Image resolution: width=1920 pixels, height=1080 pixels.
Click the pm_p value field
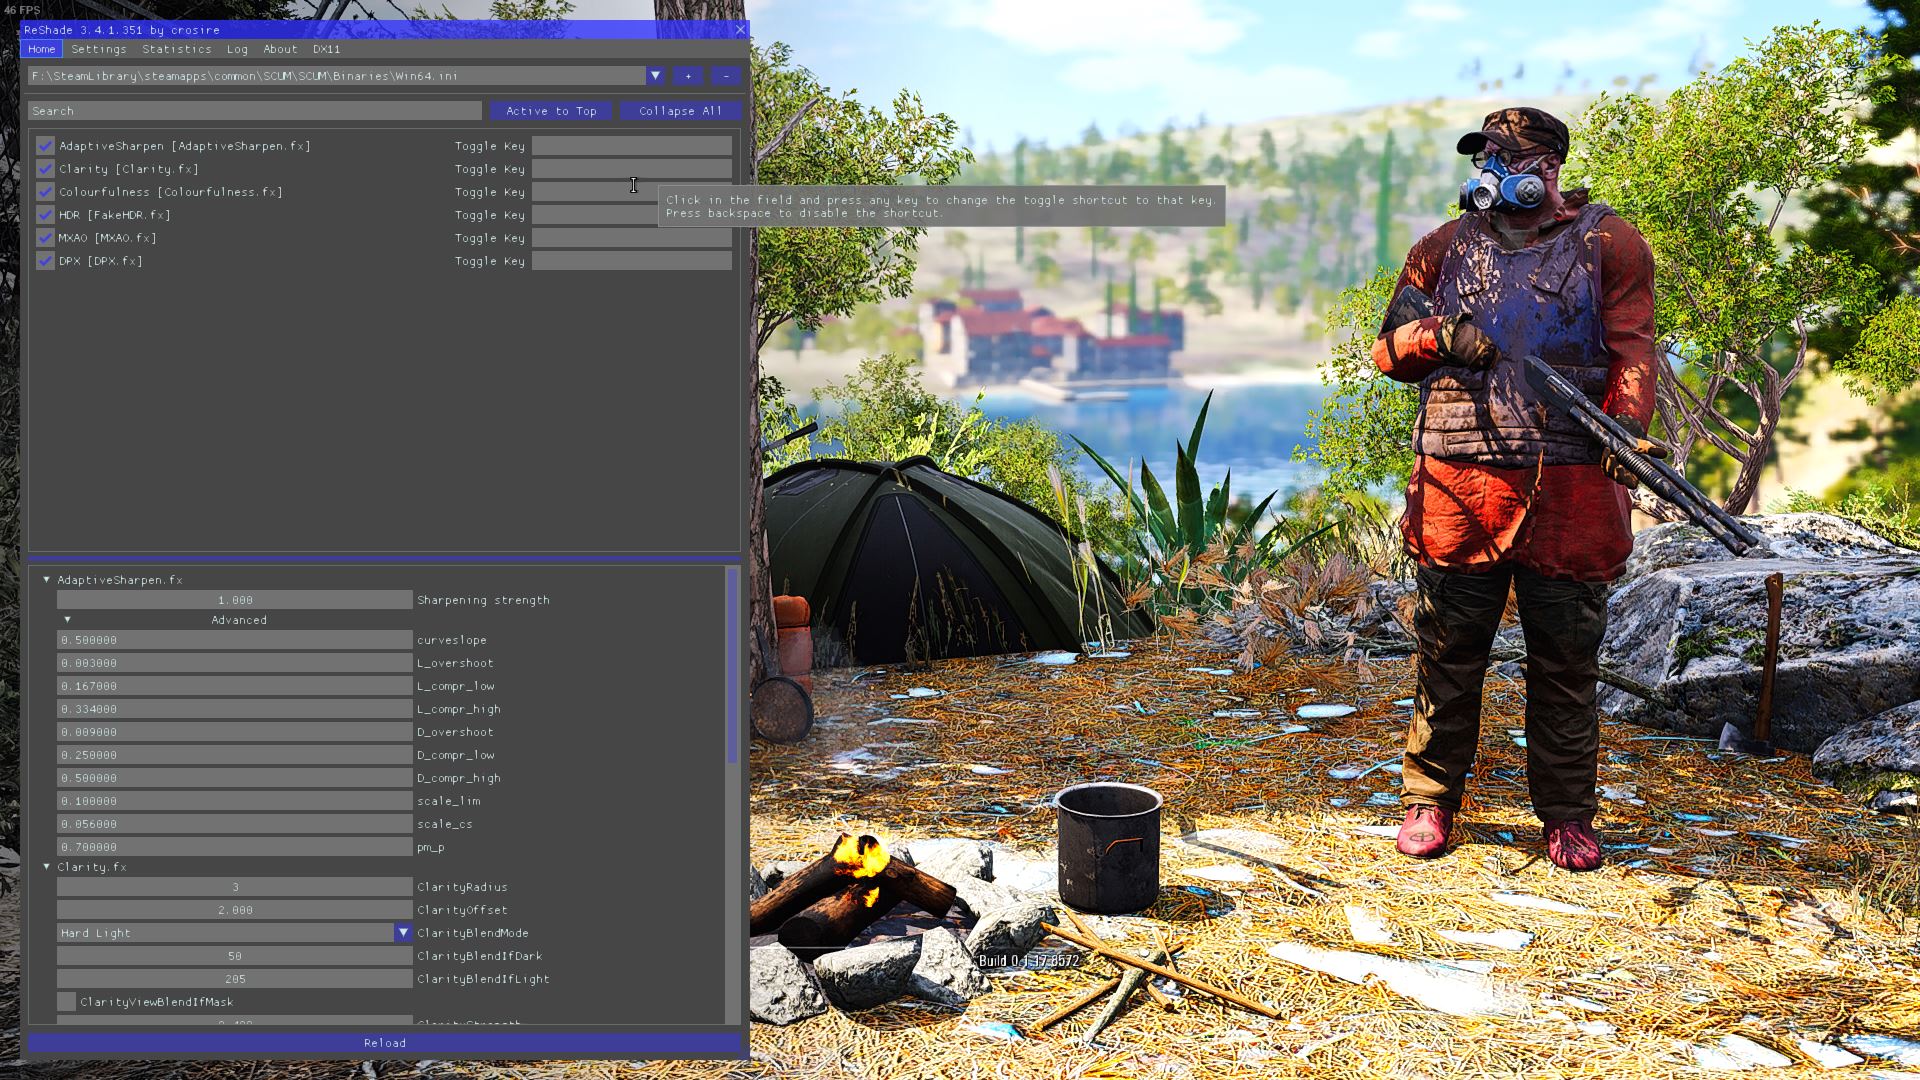pyautogui.click(x=234, y=847)
